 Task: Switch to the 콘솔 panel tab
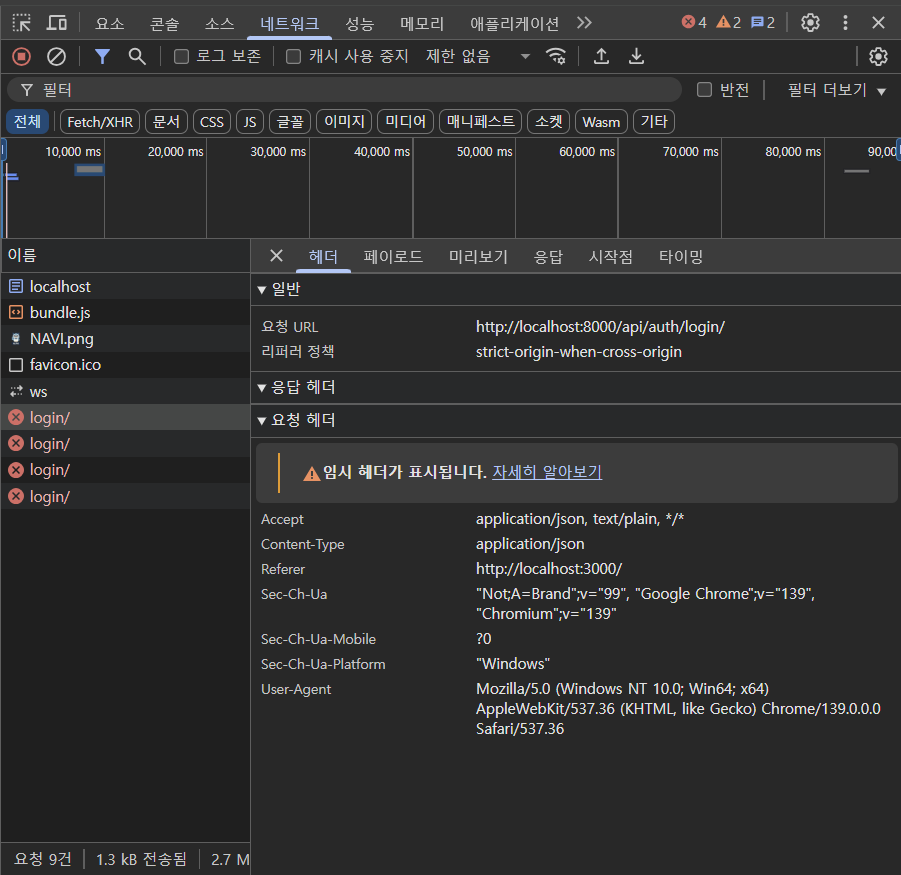[x=165, y=22]
